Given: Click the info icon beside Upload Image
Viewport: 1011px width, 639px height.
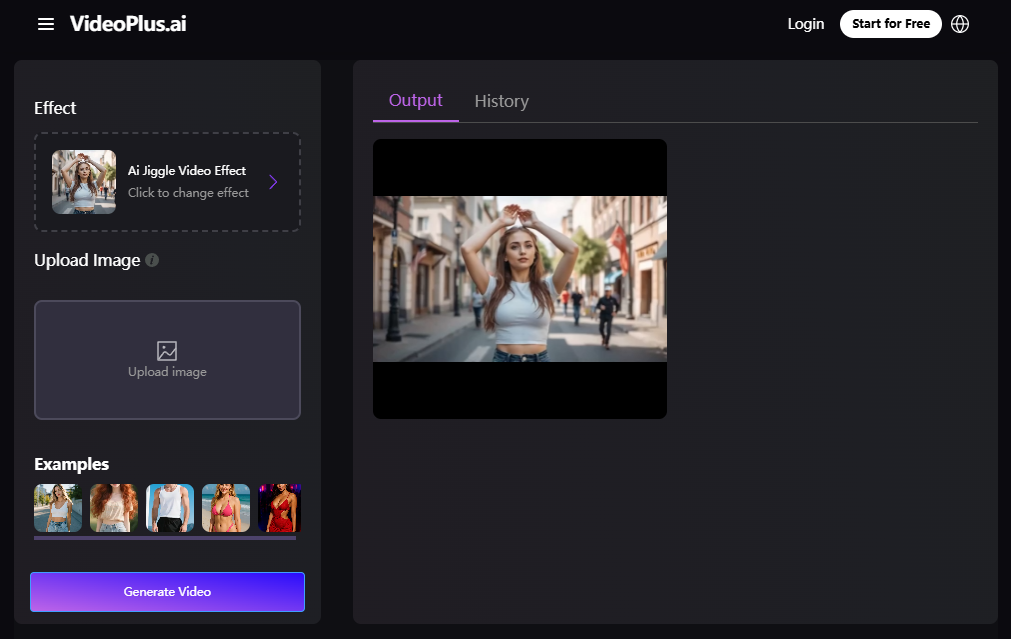Looking at the screenshot, I should point(152,260).
